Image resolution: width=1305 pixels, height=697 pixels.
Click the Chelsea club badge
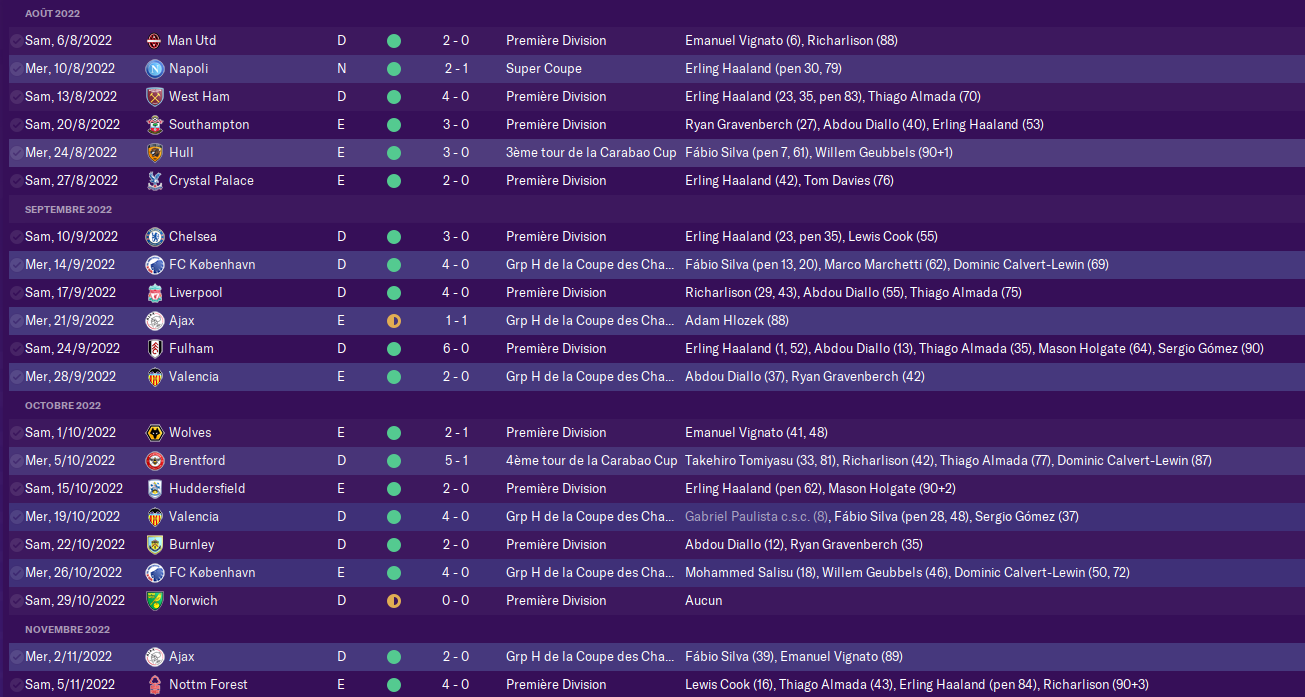pyautogui.click(x=155, y=237)
